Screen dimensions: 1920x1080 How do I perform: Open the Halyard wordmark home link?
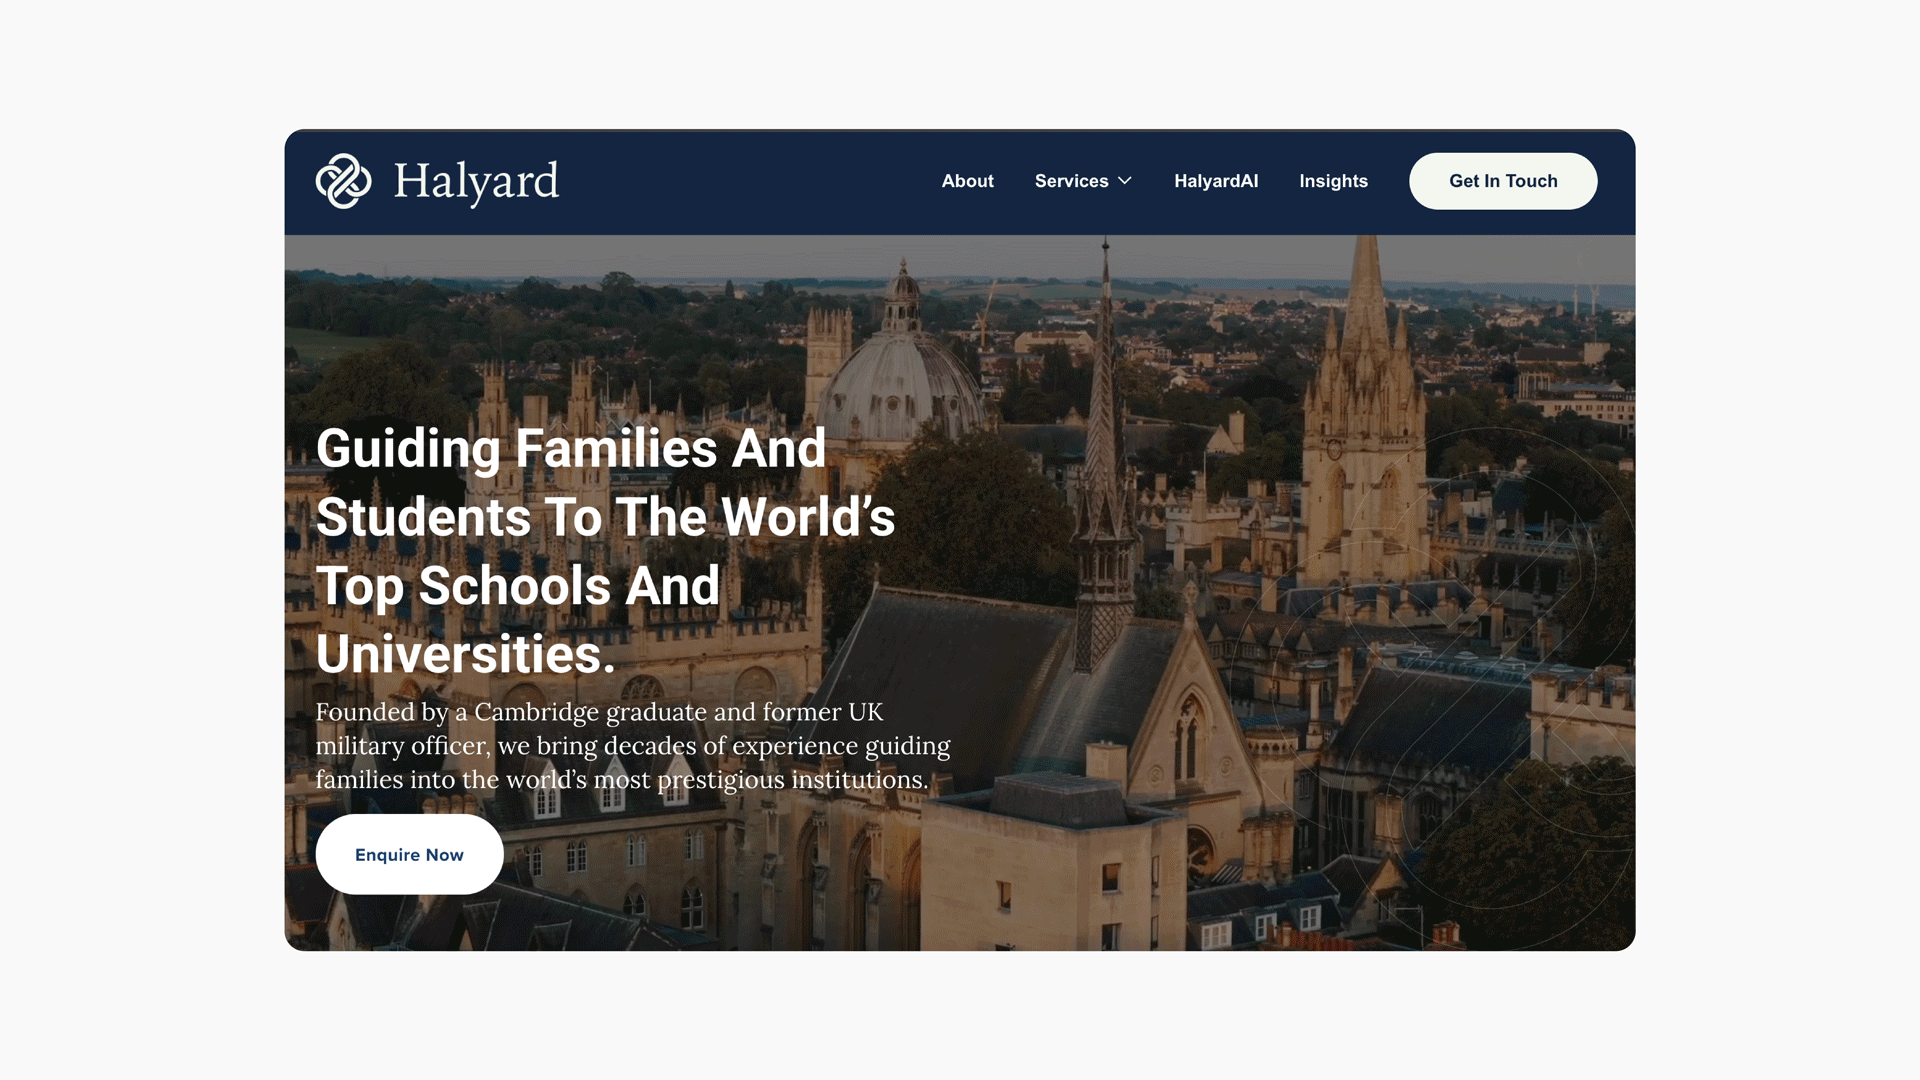point(476,182)
